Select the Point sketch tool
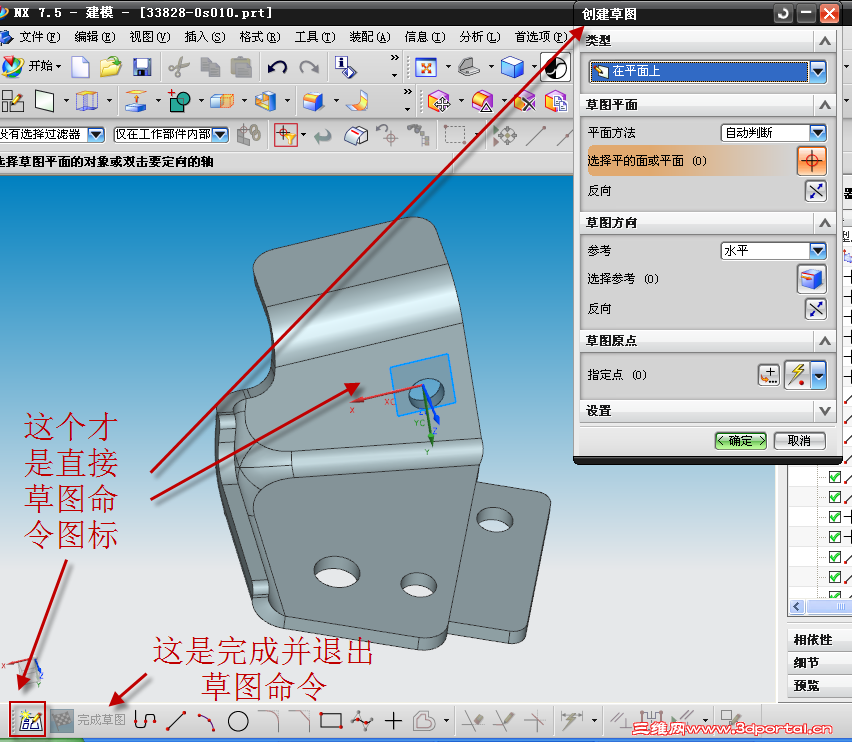This screenshot has width=852, height=742. [x=393, y=721]
